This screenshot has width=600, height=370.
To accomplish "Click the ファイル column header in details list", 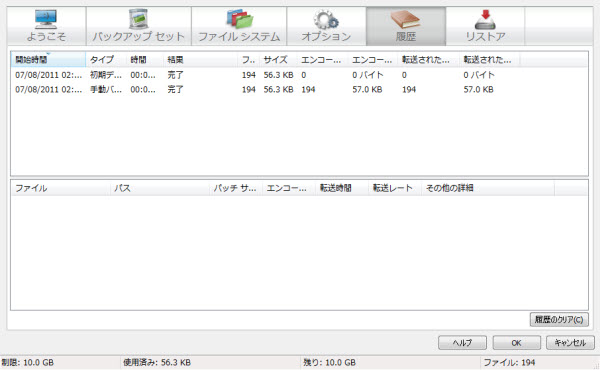I will click(60, 188).
